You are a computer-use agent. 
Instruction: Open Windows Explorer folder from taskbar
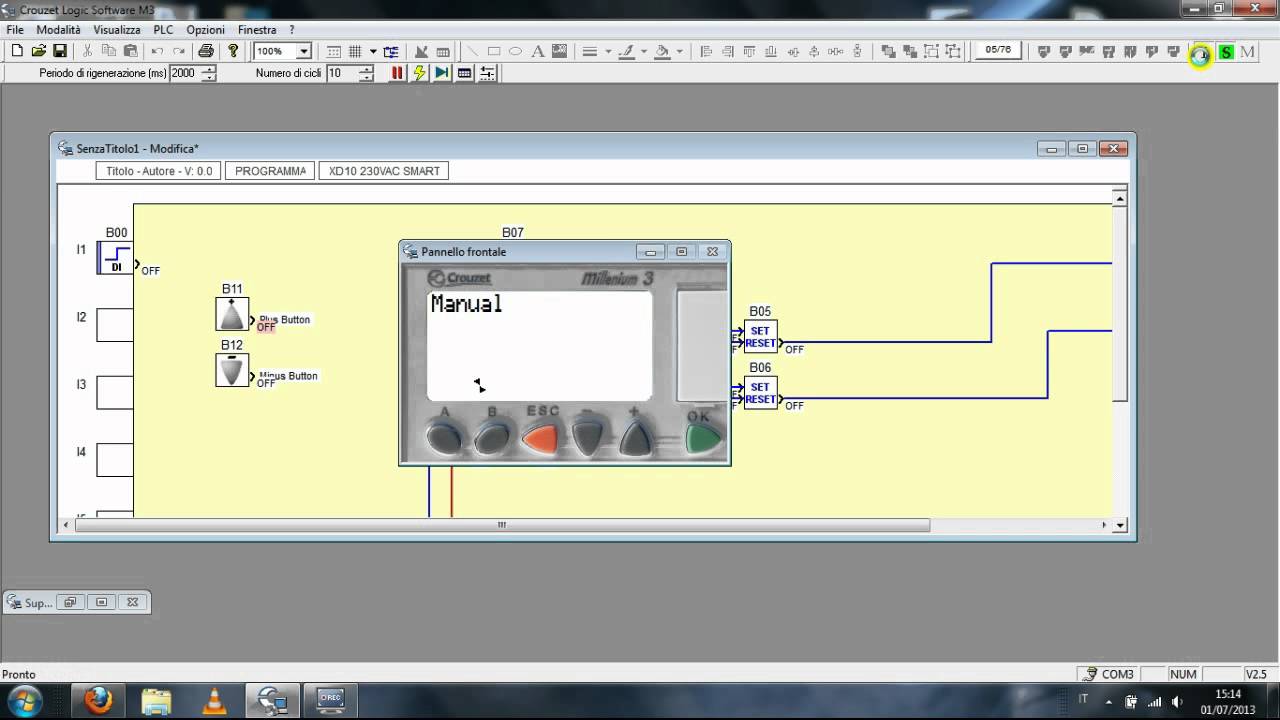point(156,700)
